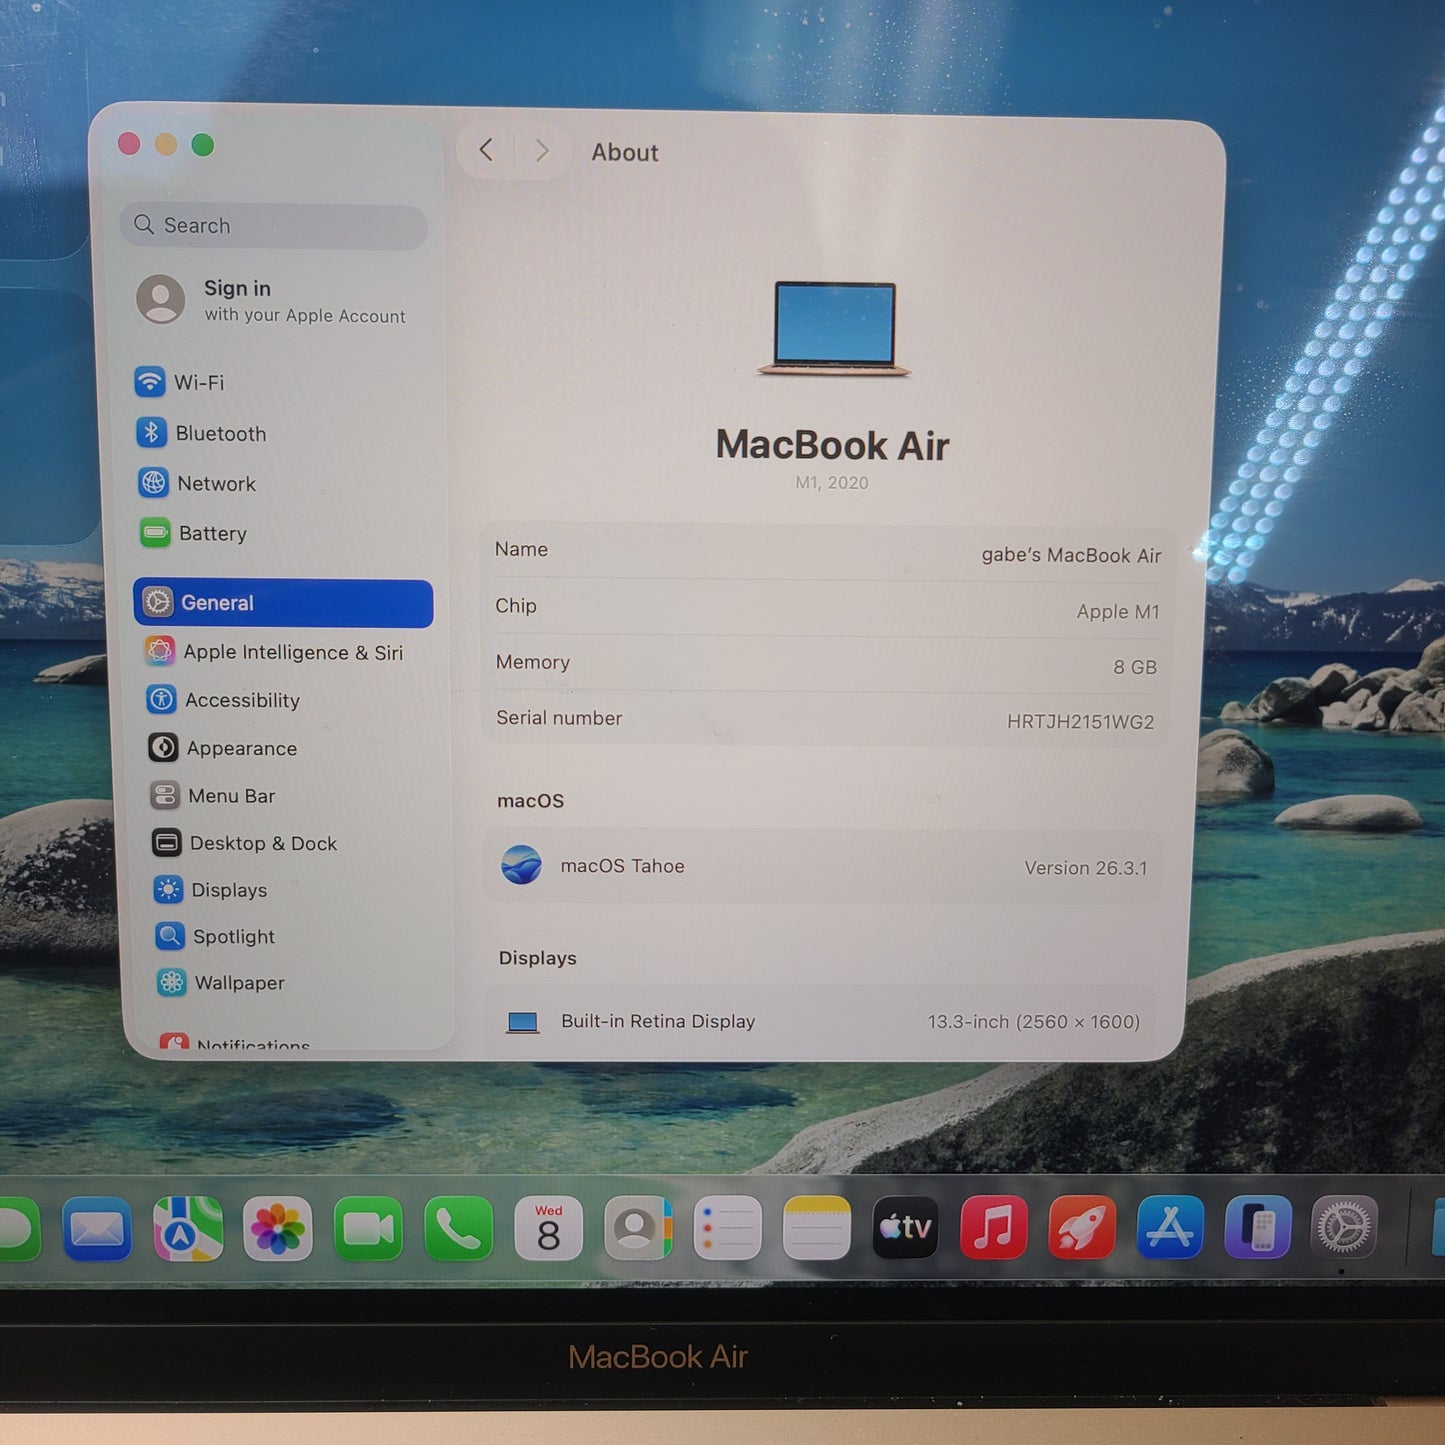Open FaceTime from the Dock
Image resolution: width=1445 pixels, height=1445 pixels.
pos(368,1229)
